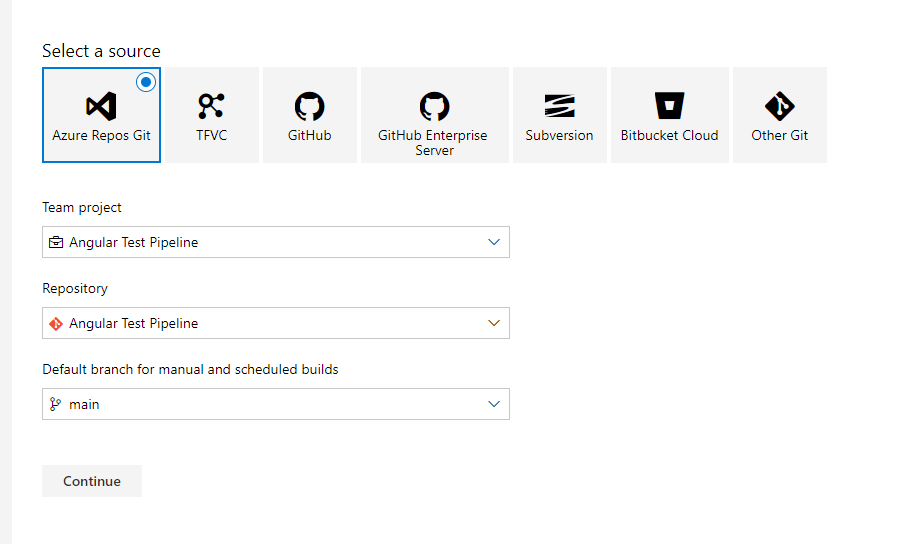Click Angular Test Pipeline in Repository box
Viewport: 903px width, 544px height.
pos(133,323)
